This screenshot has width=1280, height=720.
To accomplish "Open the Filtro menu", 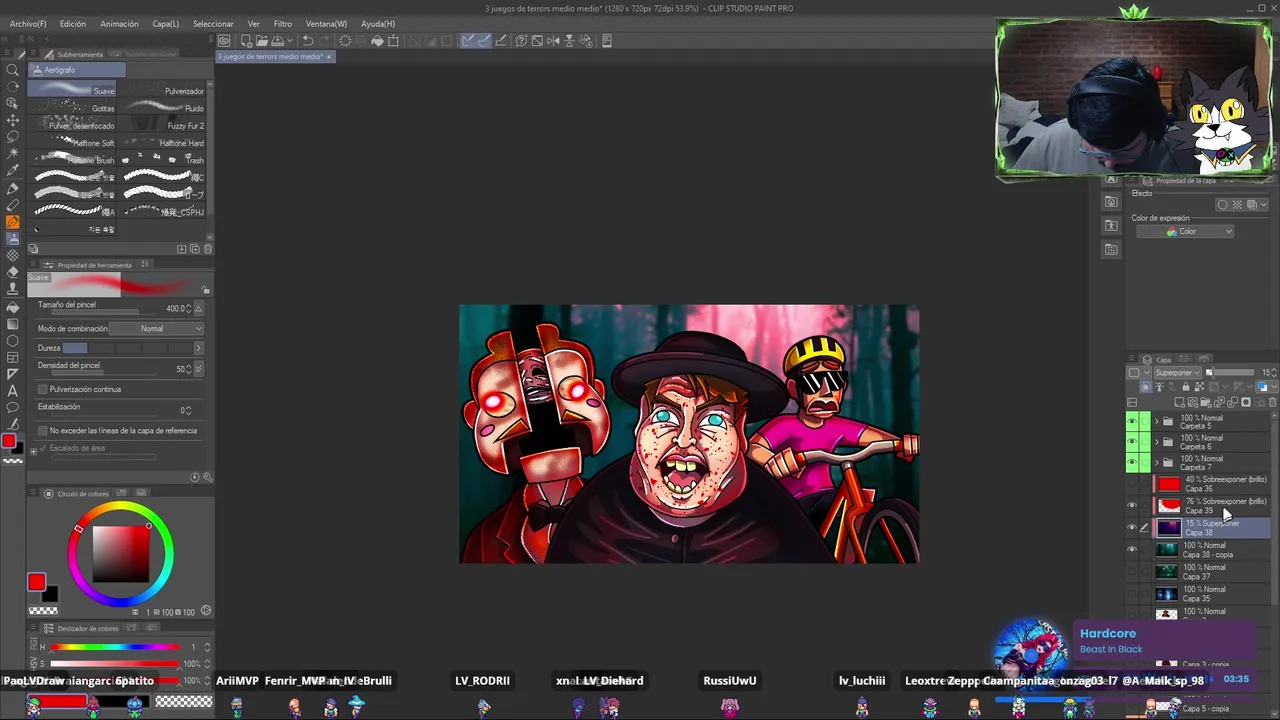I will [283, 23].
